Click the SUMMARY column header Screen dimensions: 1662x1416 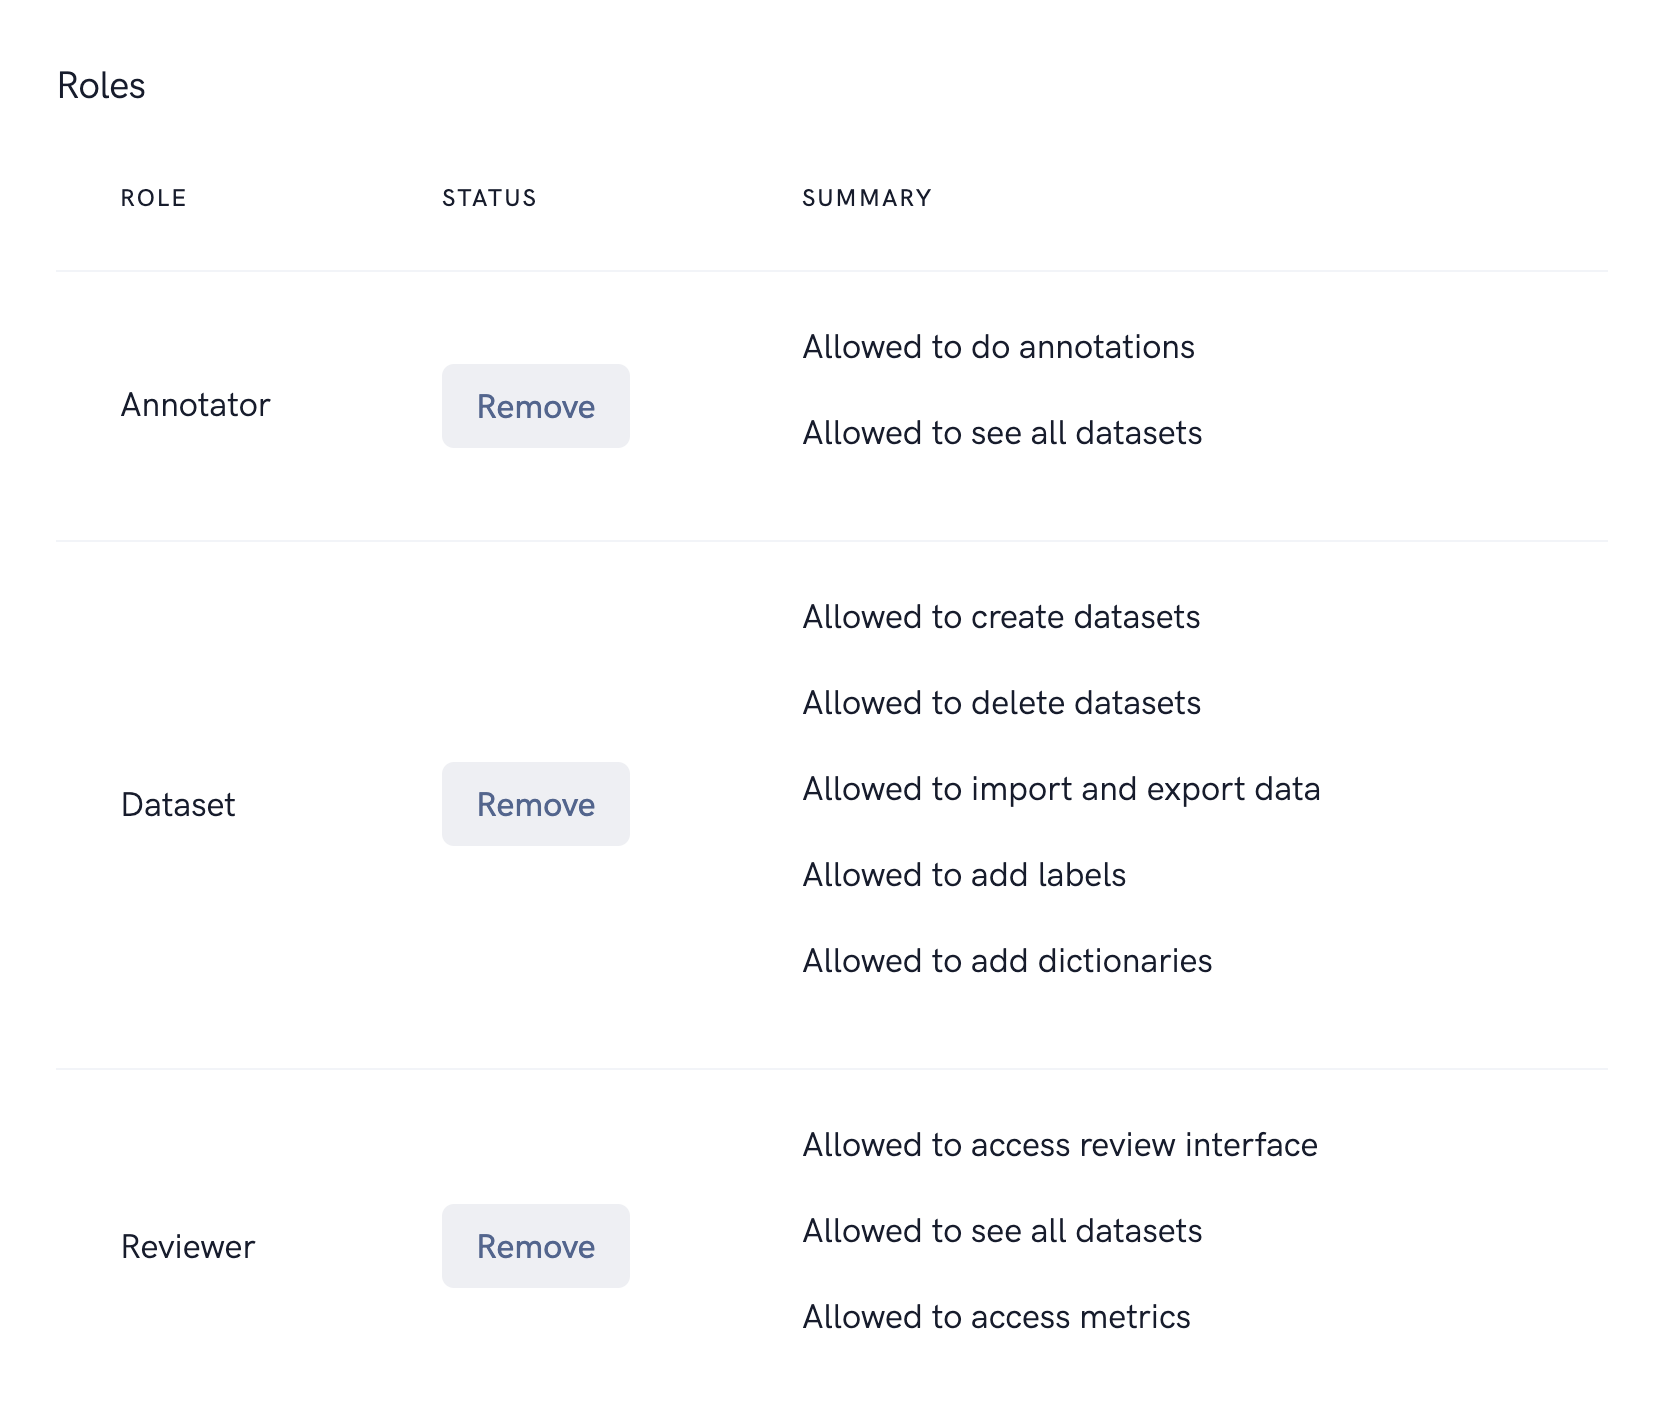[x=867, y=198]
